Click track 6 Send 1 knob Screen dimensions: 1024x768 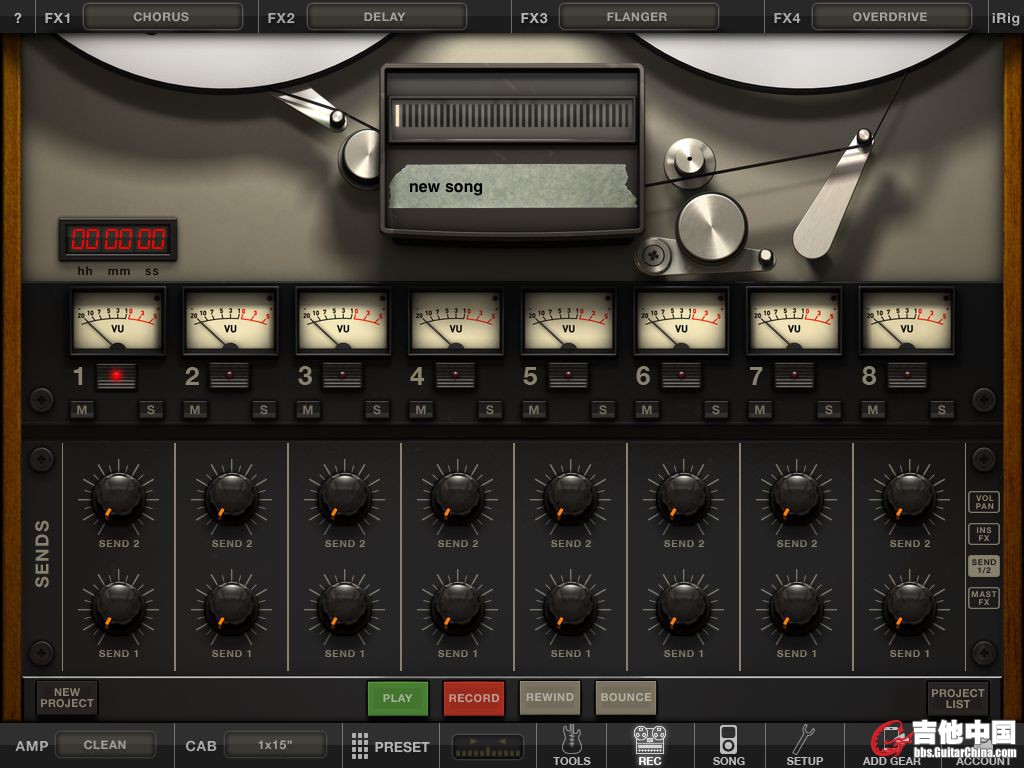pos(683,609)
